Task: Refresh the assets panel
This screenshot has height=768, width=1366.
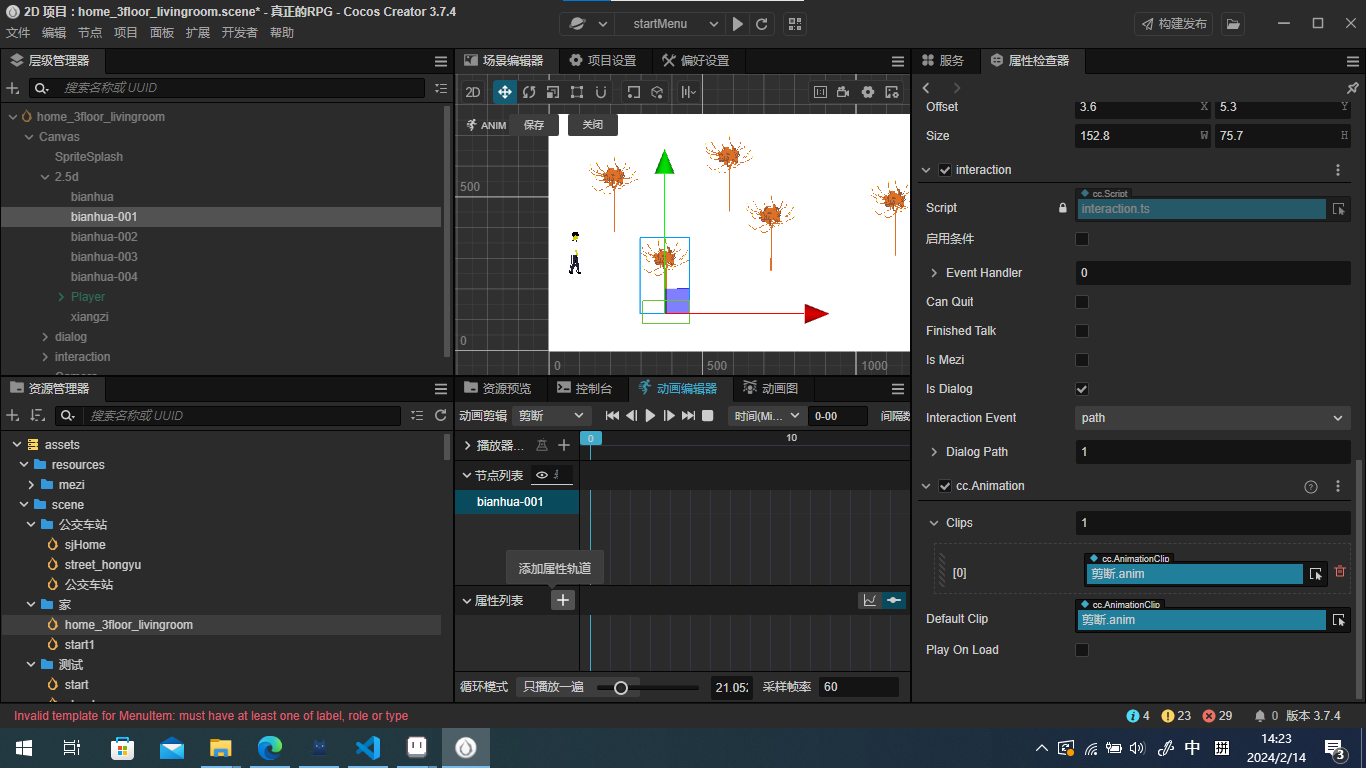Action: click(441, 416)
